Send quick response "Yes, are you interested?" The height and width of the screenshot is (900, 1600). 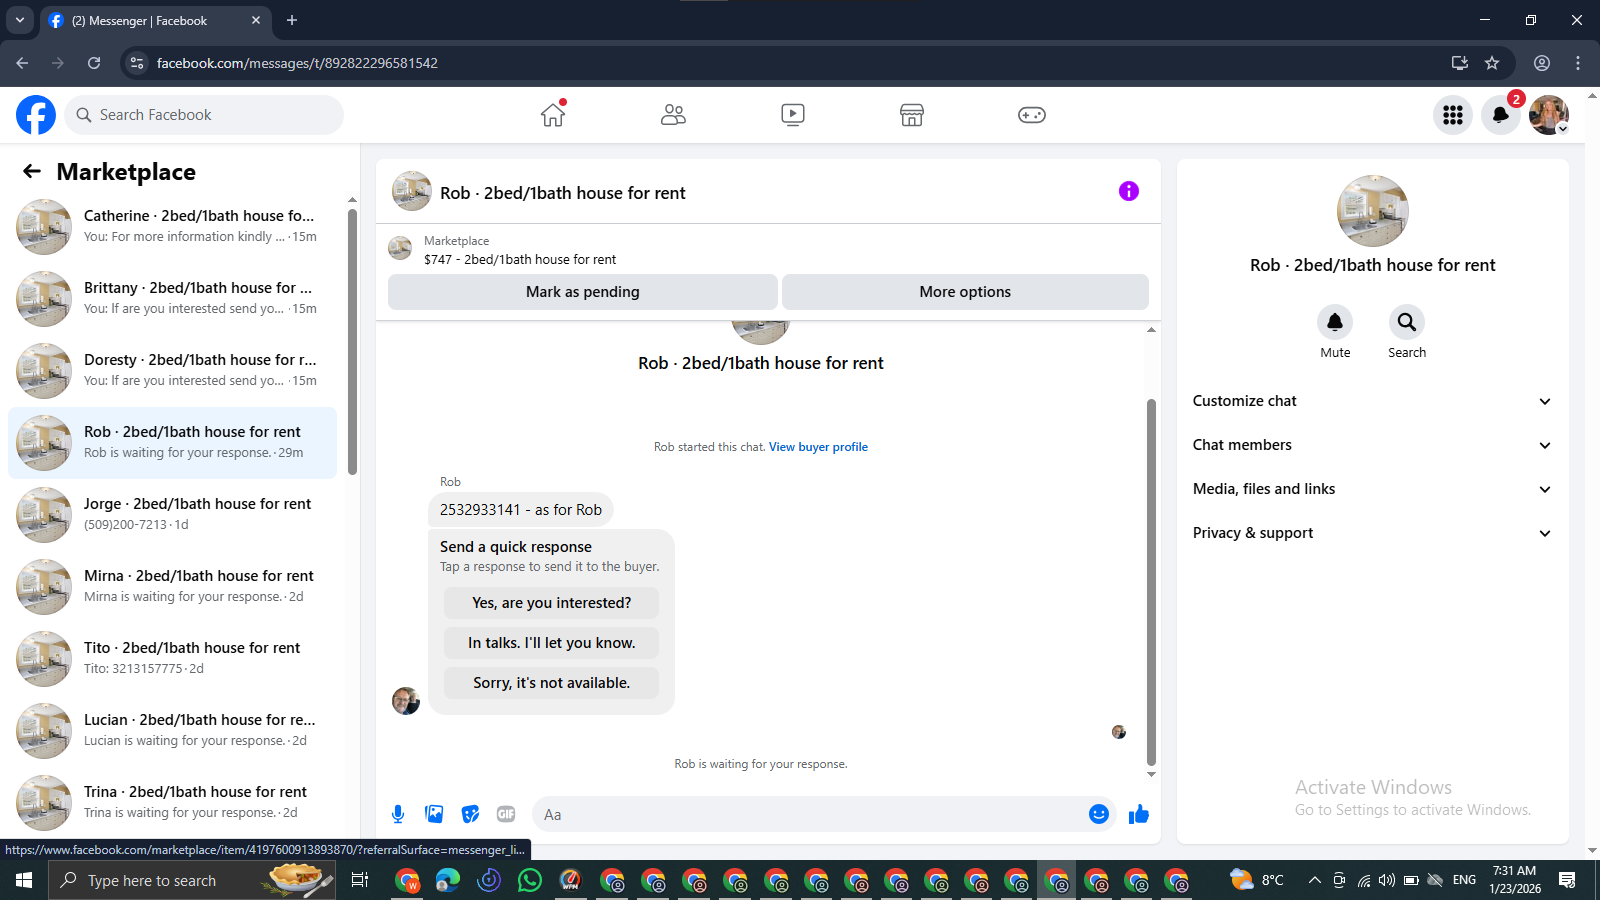tap(551, 603)
